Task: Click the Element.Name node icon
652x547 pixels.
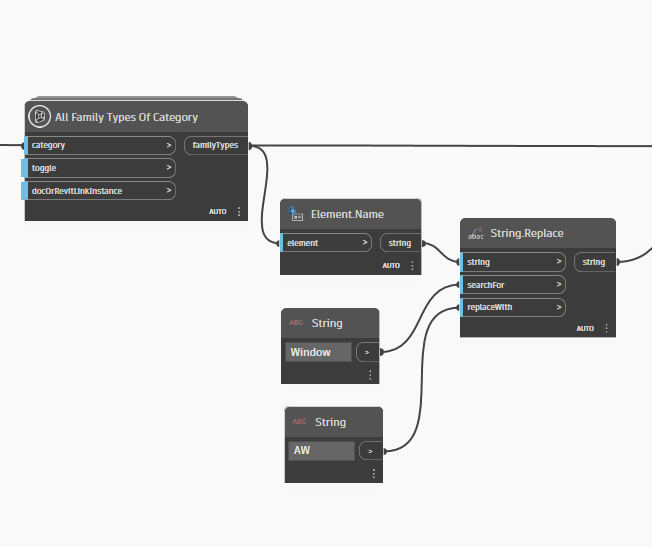Action: [x=296, y=214]
